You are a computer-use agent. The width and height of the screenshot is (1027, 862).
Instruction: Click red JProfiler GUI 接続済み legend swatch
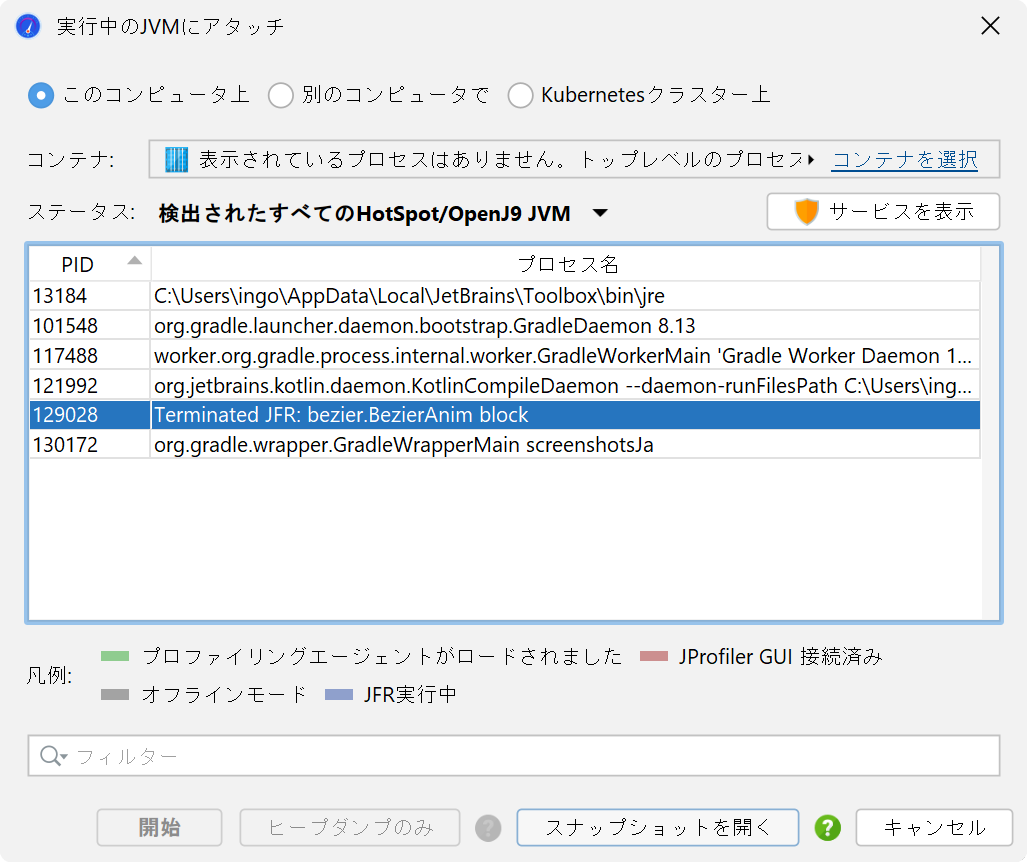pos(654,656)
